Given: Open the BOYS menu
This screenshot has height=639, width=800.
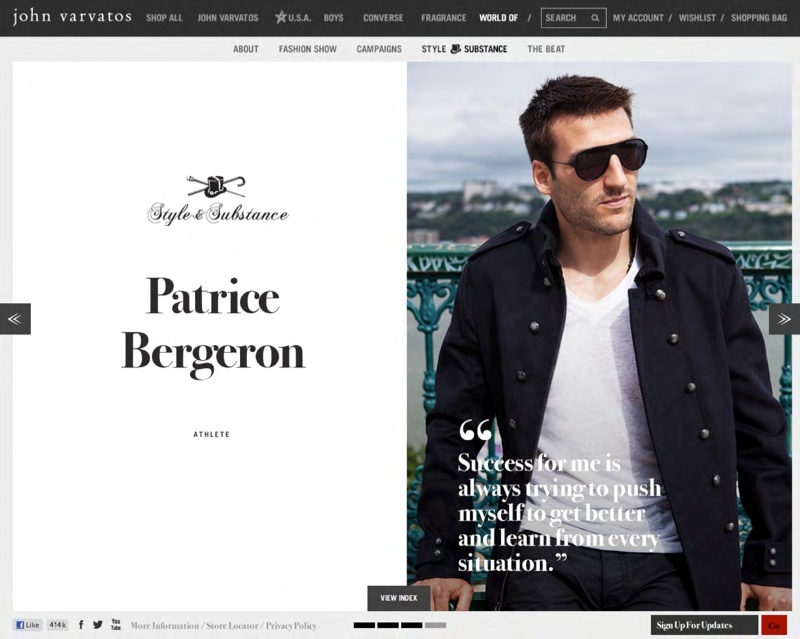Looking at the screenshot, I should coord(333,18).
